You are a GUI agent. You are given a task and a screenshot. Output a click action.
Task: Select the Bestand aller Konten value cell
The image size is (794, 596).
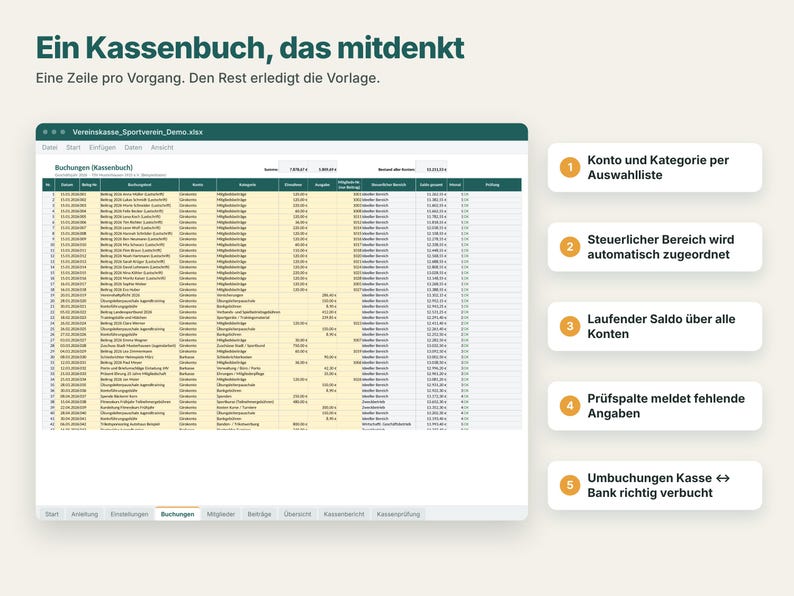pos(431,169)
